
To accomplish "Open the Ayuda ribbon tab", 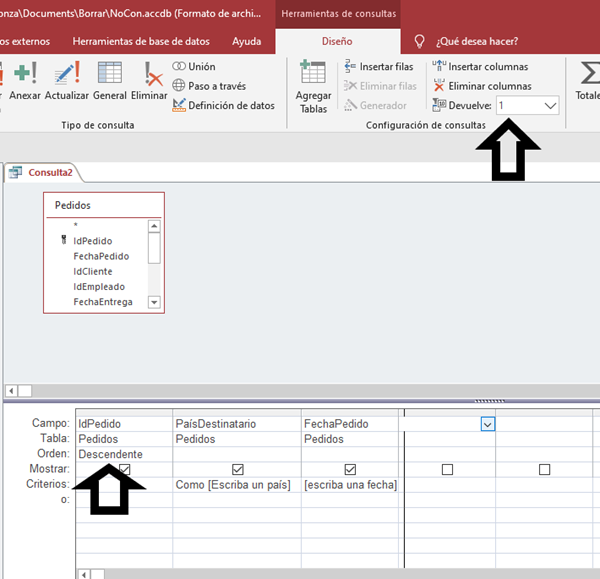I will pyautogui.click(x=246, y=42).
